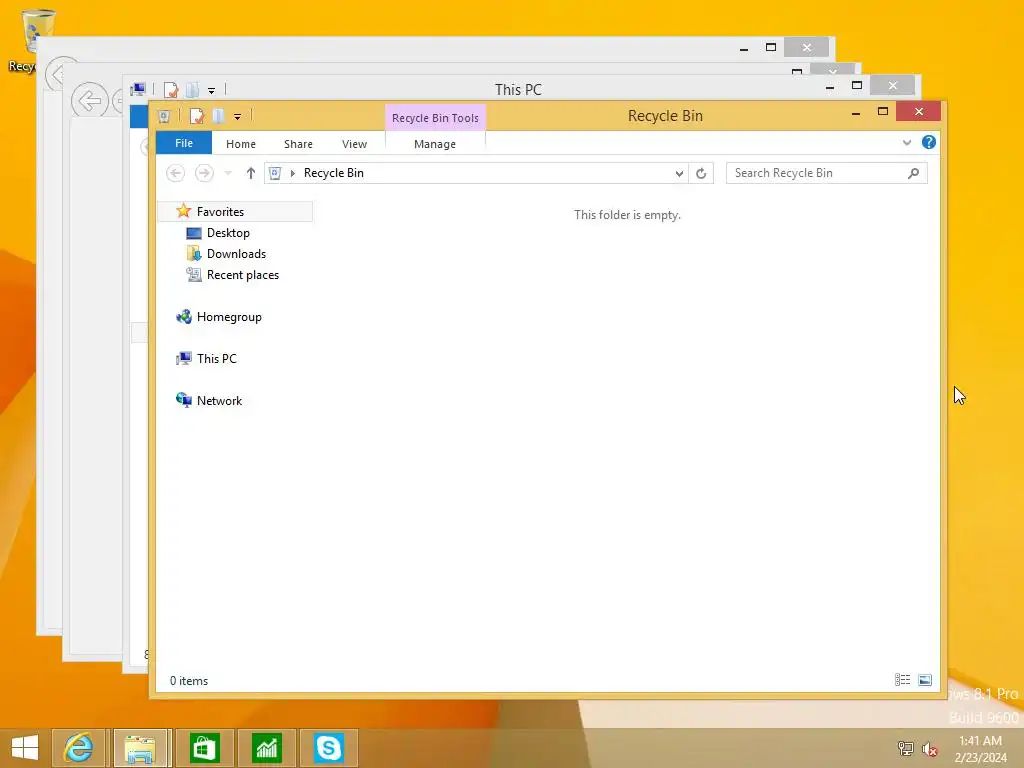Open Recent places in navigation pane

click(x=242, y=275)
